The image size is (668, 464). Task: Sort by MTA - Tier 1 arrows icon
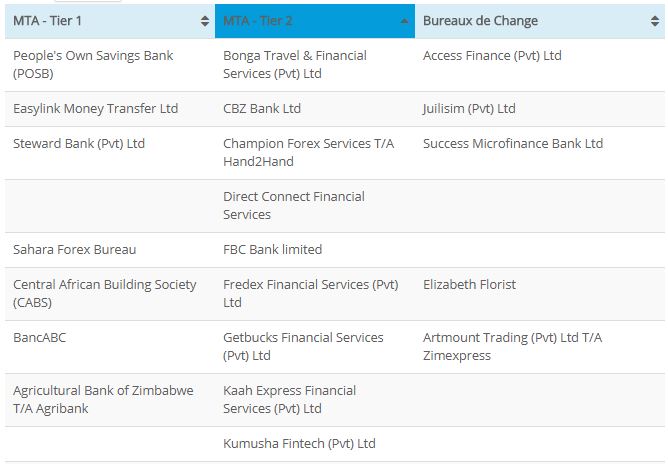205,21
